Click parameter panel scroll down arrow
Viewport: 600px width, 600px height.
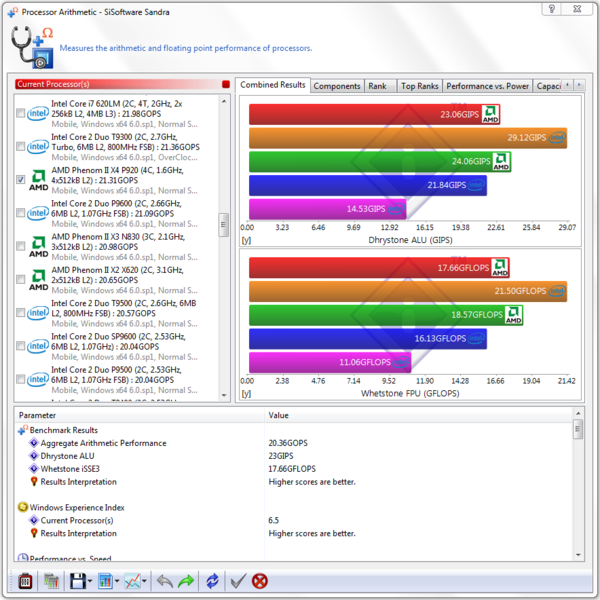(578, 555)
